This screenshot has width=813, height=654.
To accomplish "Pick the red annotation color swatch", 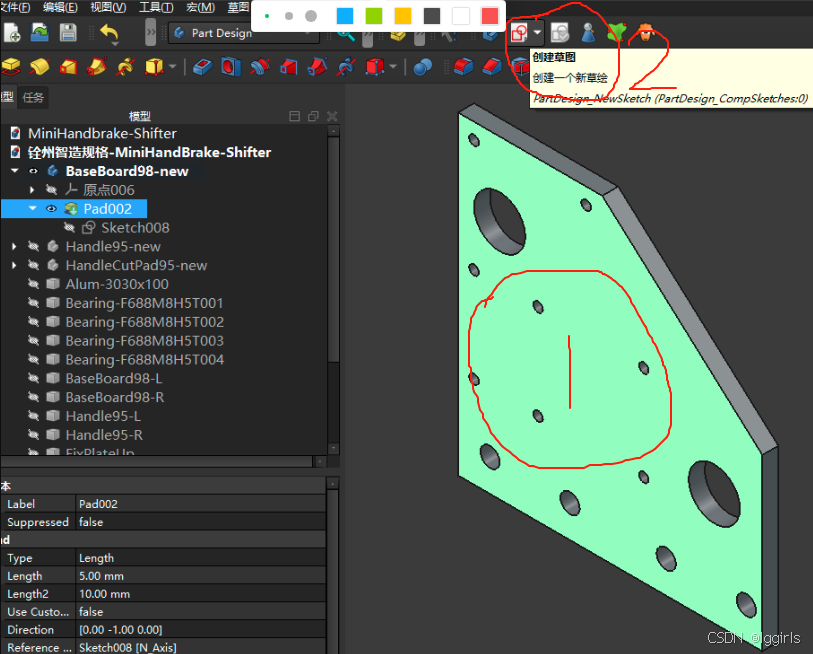I will point(490,16).
